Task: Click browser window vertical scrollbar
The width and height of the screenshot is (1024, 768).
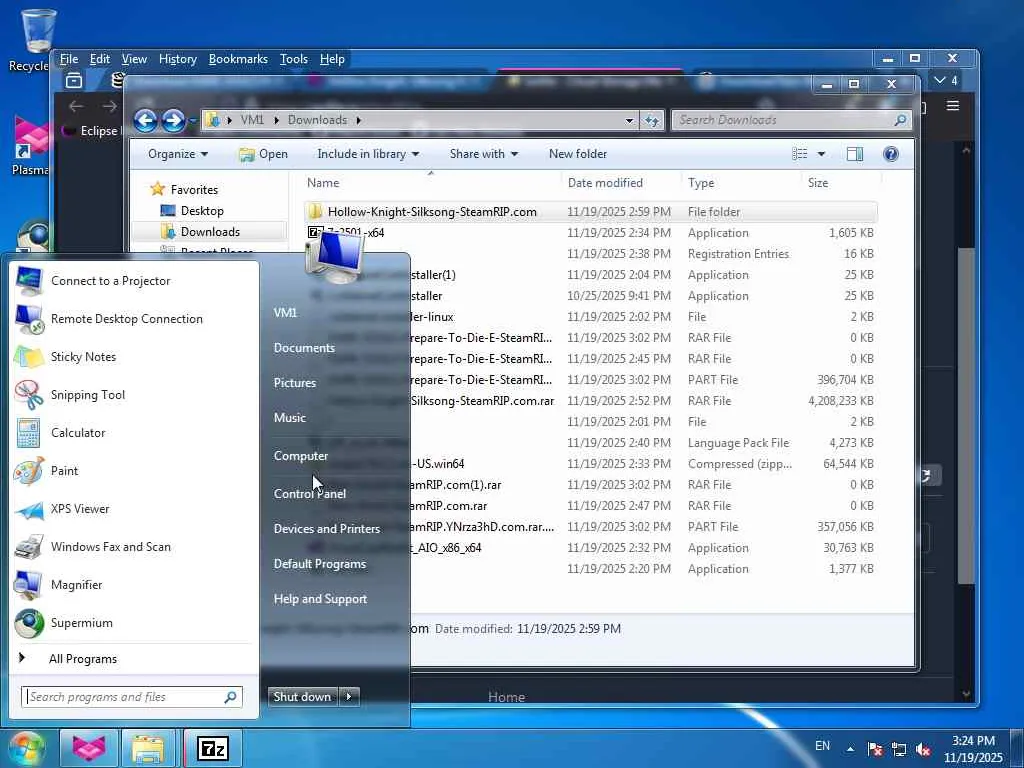Action: [x=966, y=418]
